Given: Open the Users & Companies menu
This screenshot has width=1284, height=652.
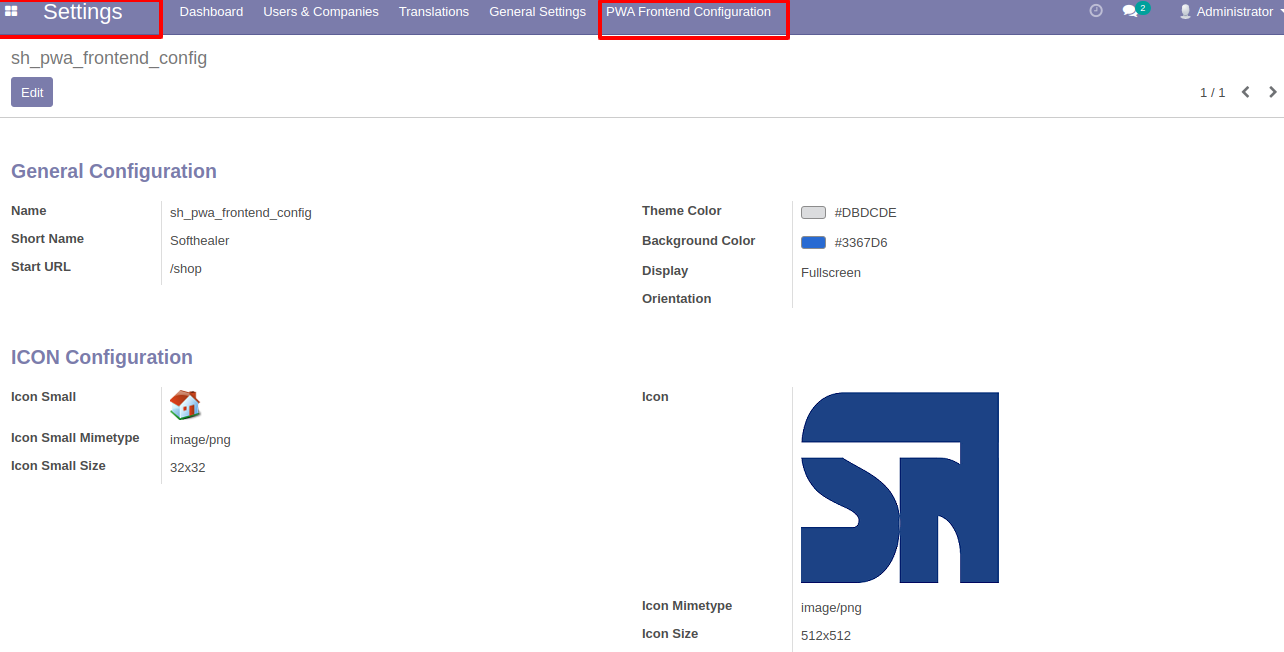Looking at the screenshot, I should pyautogui.click(x=321, y=12).
